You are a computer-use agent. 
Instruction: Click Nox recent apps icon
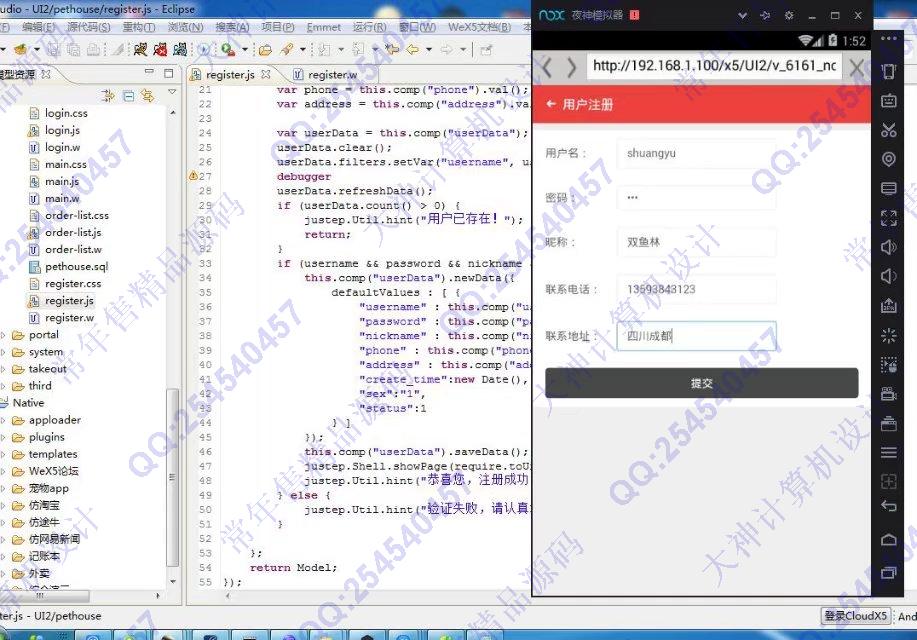(x=888, y=572)
